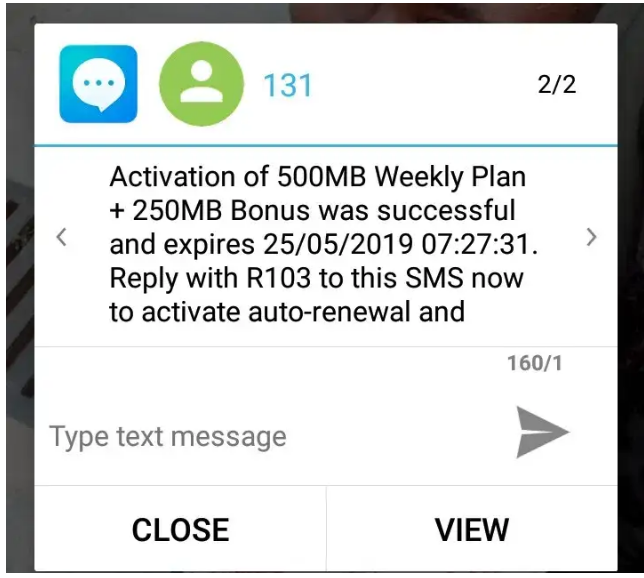Click the left arrow beside the message text
644x578 pixels.
pyautogui.click(x=62, y=237)
